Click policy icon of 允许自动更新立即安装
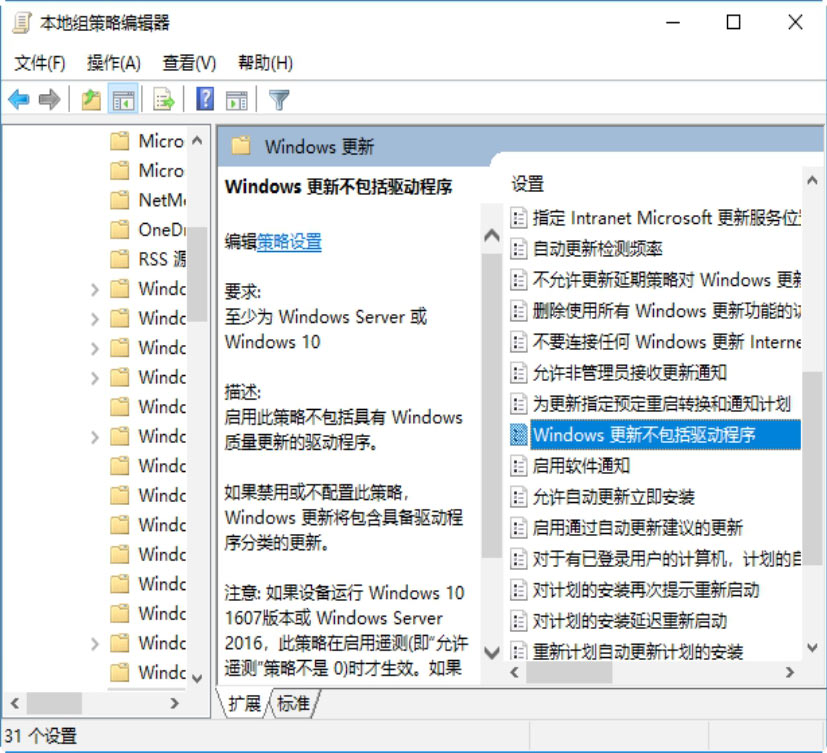The image size is (827, 753). coord(518,497)
